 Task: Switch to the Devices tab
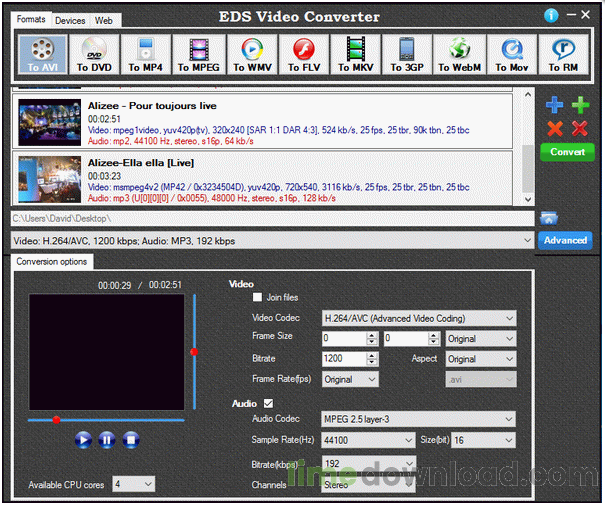pyautogui.click(x=70, y=20)
